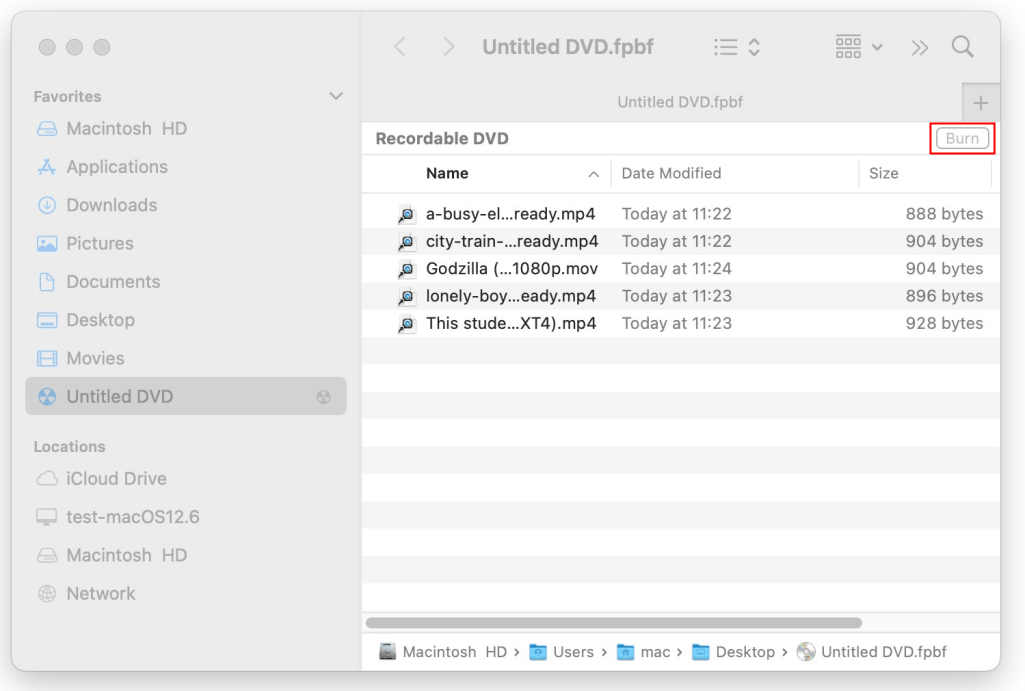Show more toolbar items double chevron
Viewport: 1025px width, 691px height.
(919, 47)
